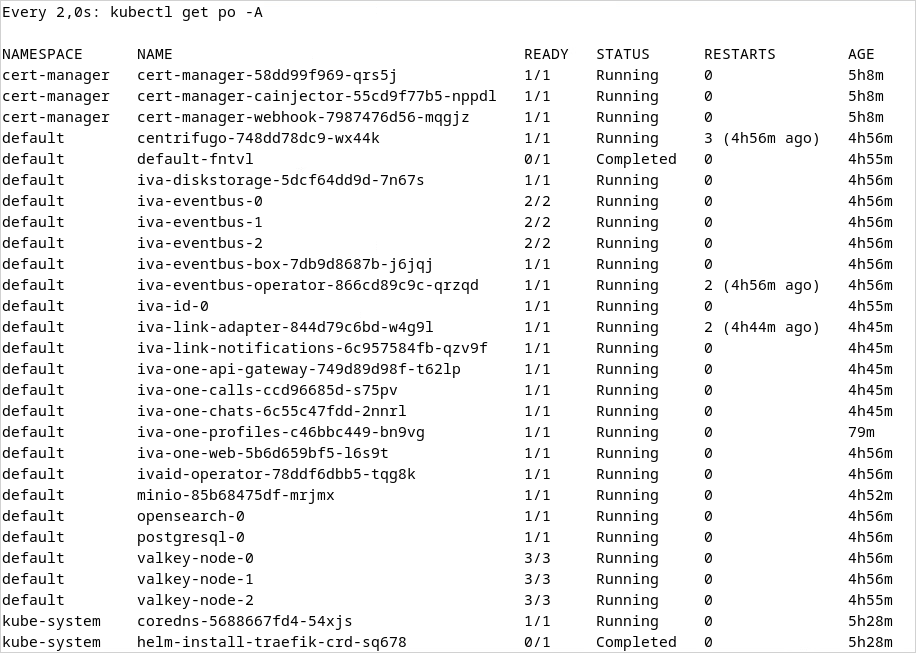Viewport: 916px width, 653px height.
Task: Select pod iva-eventbus-operator-866cd89c9c-qrzqd
Action: pos(307,285)
